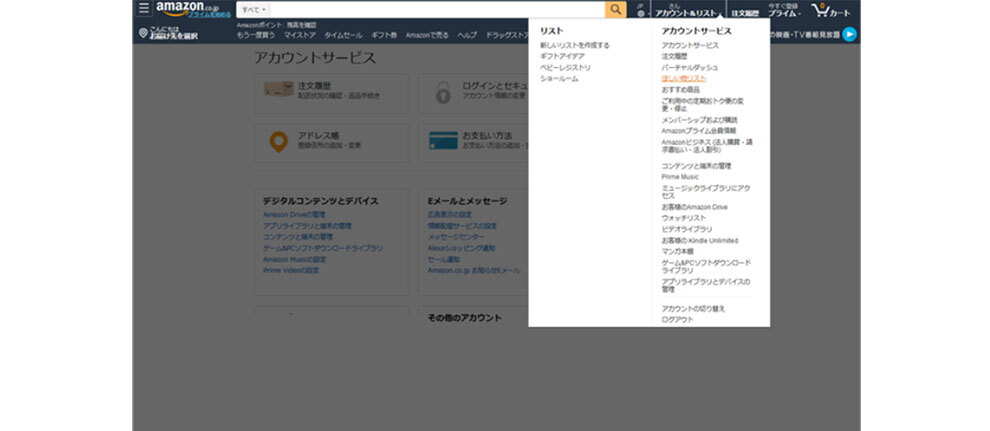Screen dimensions: 990x431
Task: Click セール通知 link on page
Action: 443,259
